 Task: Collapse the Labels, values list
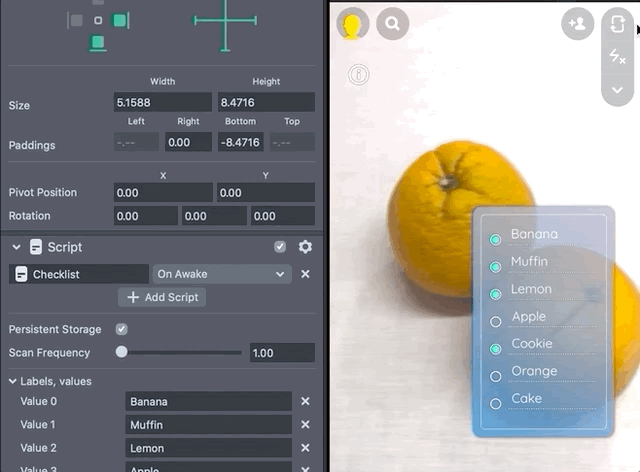(13, 381)
